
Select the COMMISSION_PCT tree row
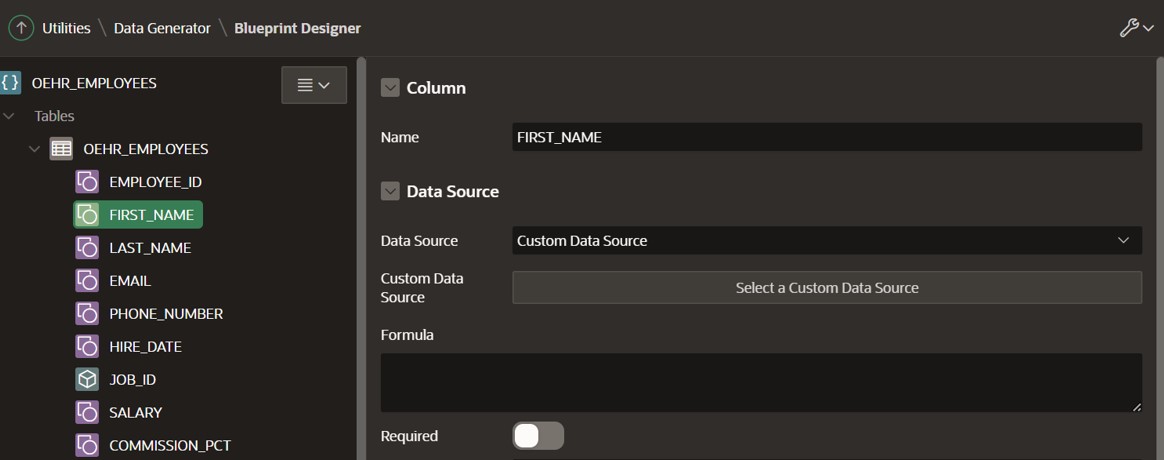[x=154, y=445]
